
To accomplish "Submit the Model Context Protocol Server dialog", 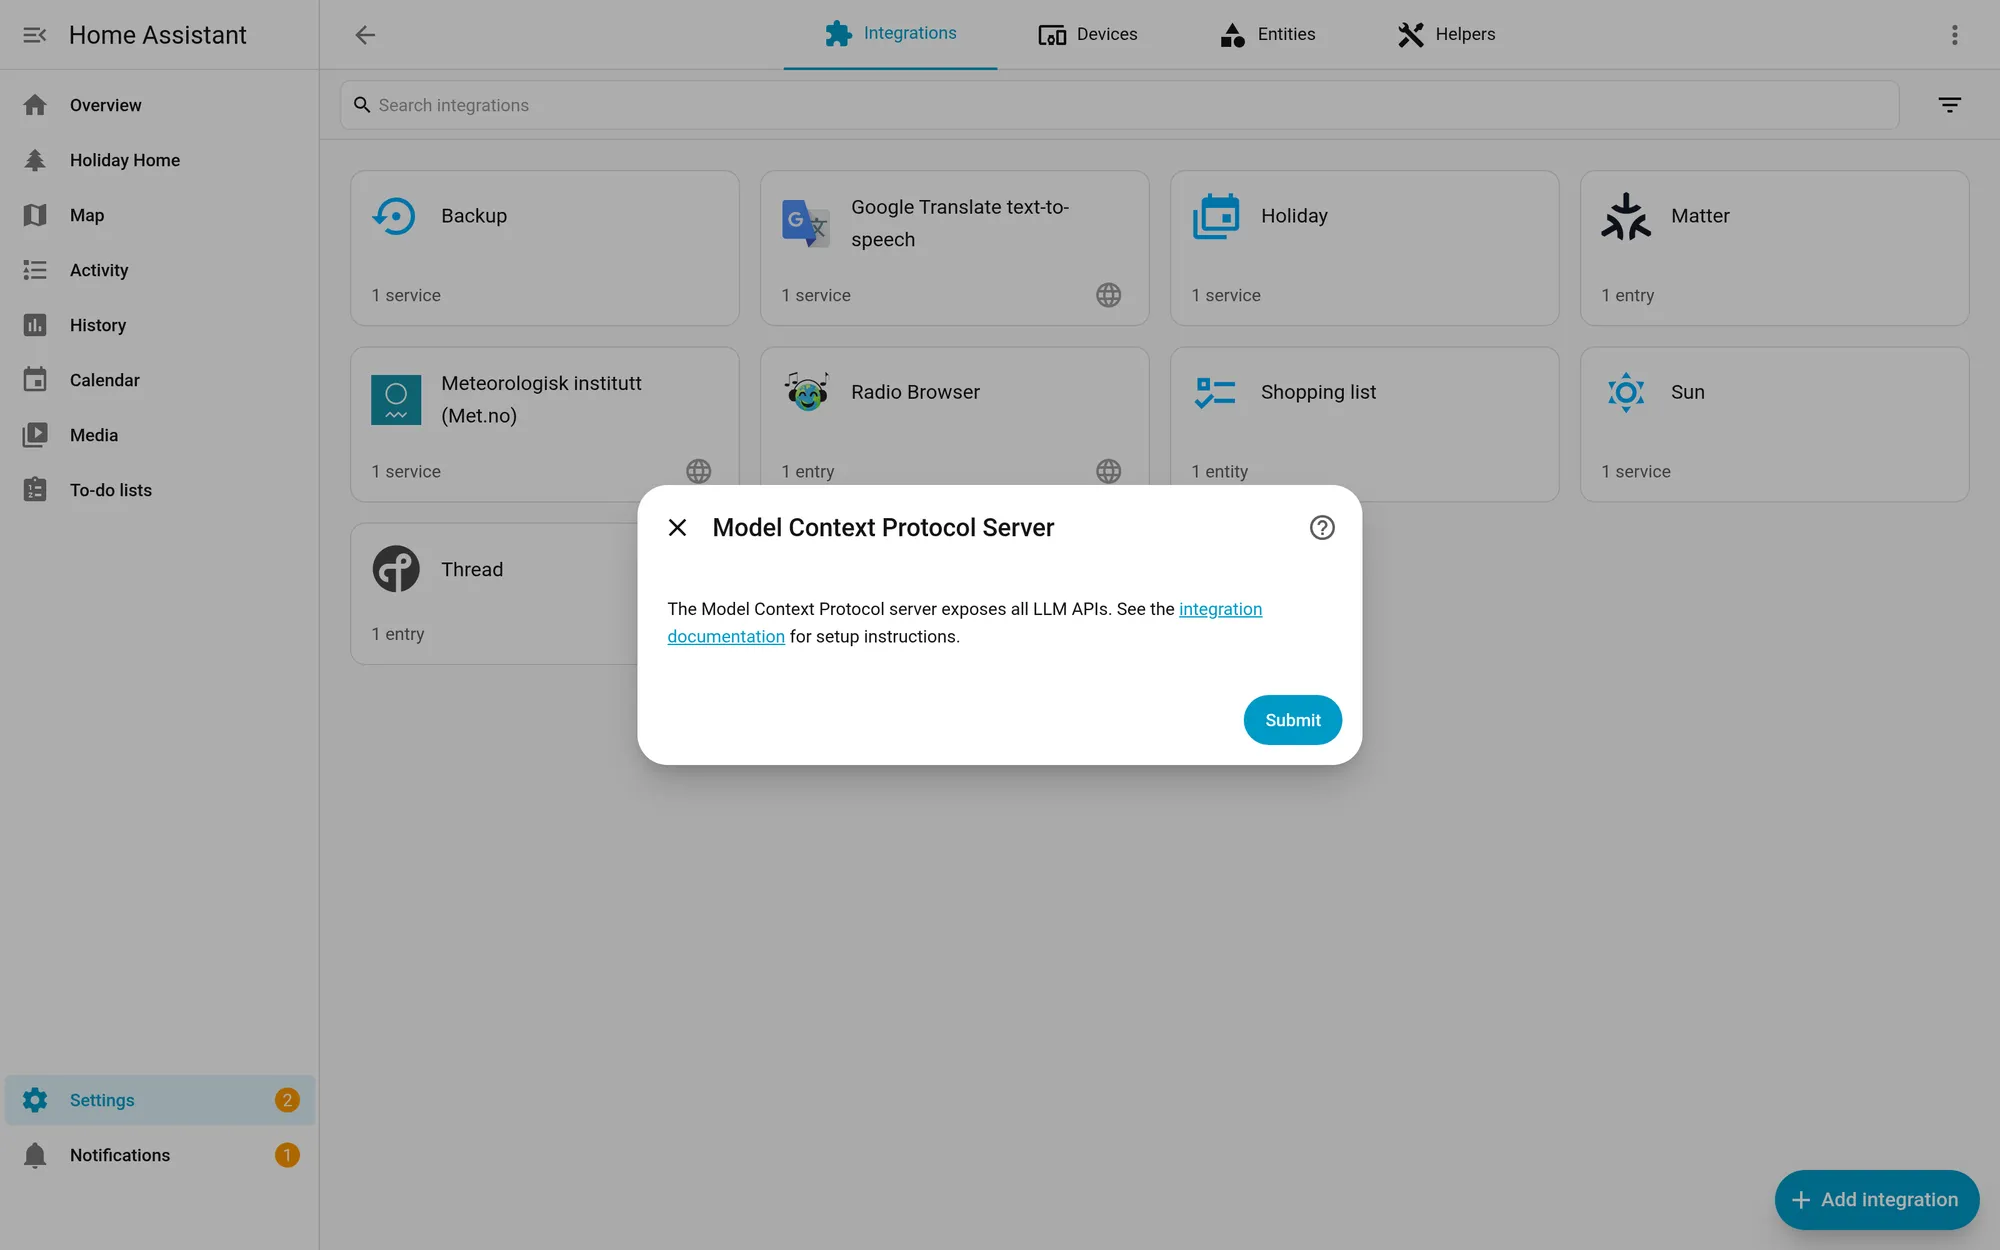I will [x=1292, y=720].
